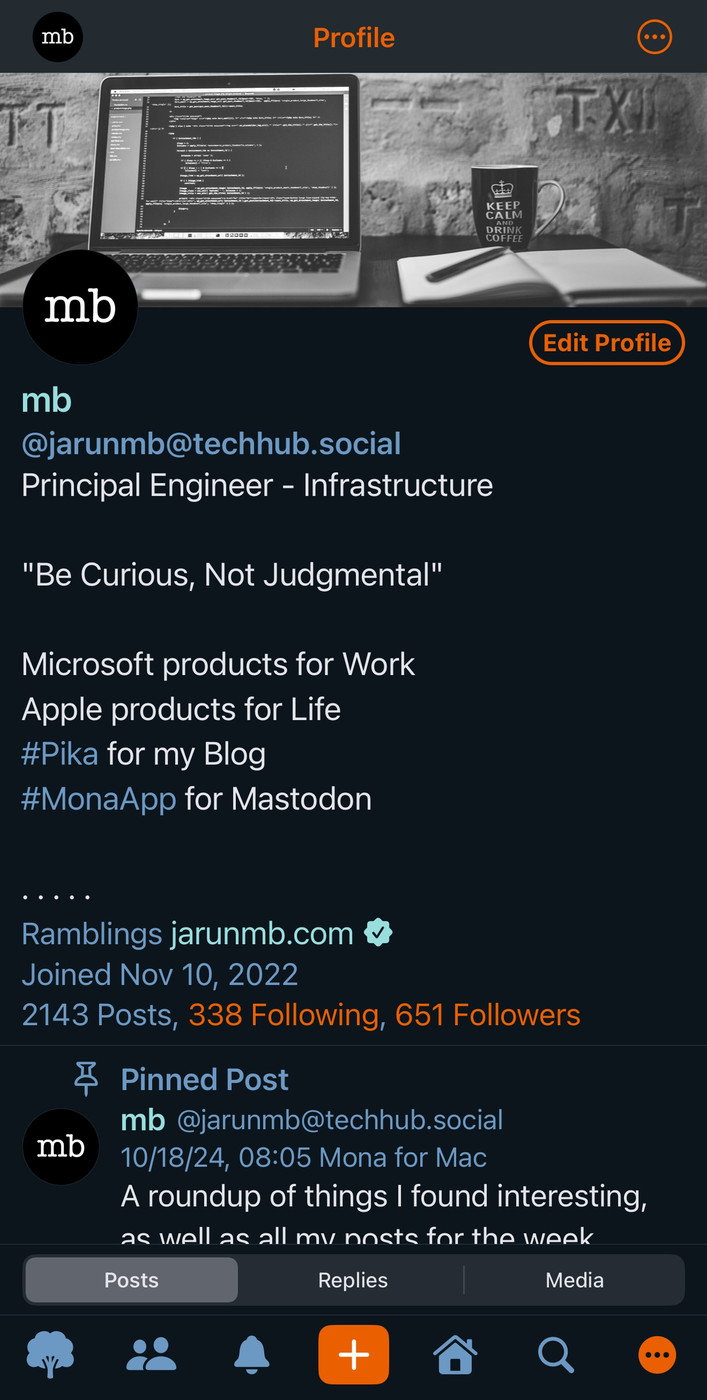Go to the home icon in bottom bar
Image resolution: width=707 pixels, height=1400 pixels.
coord(455,1355)
